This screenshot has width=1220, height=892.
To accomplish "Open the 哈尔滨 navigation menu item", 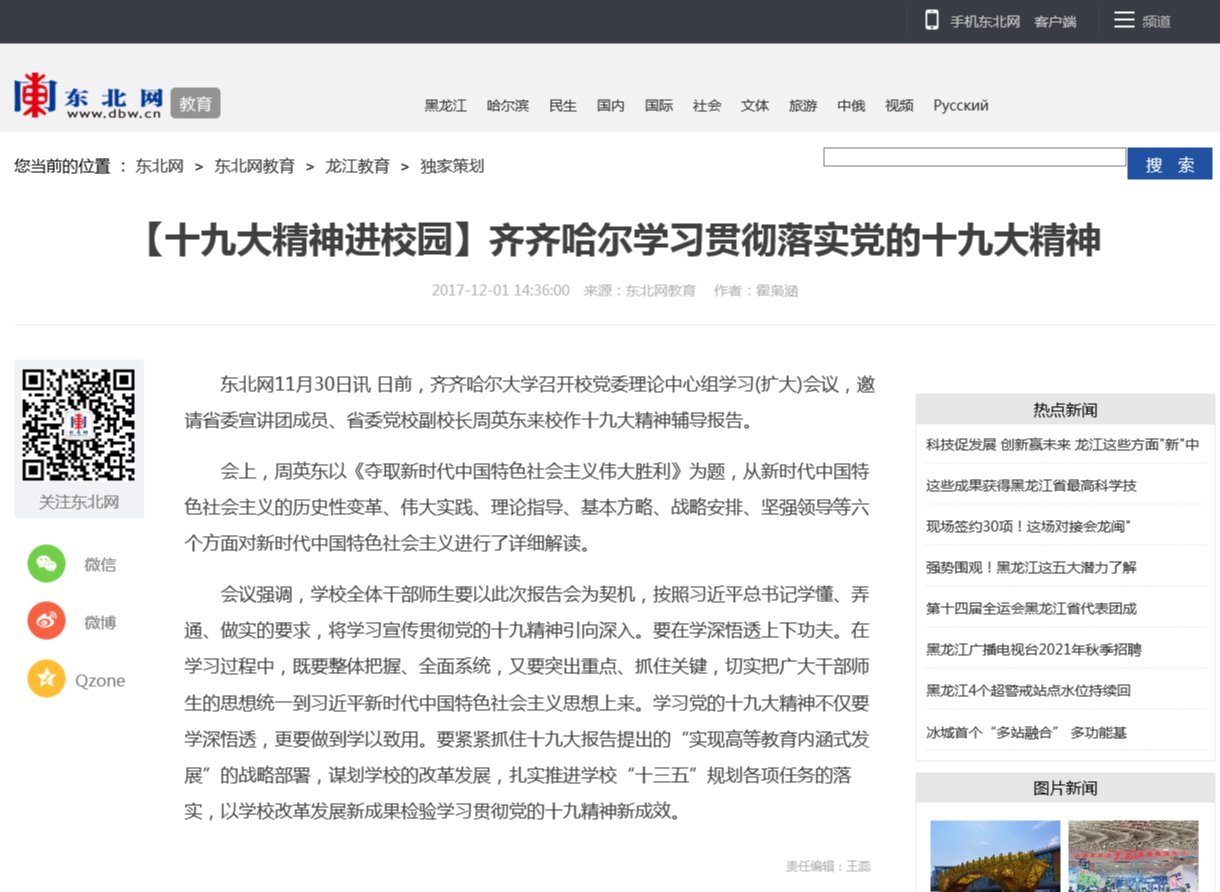I will tap(507, 105).
